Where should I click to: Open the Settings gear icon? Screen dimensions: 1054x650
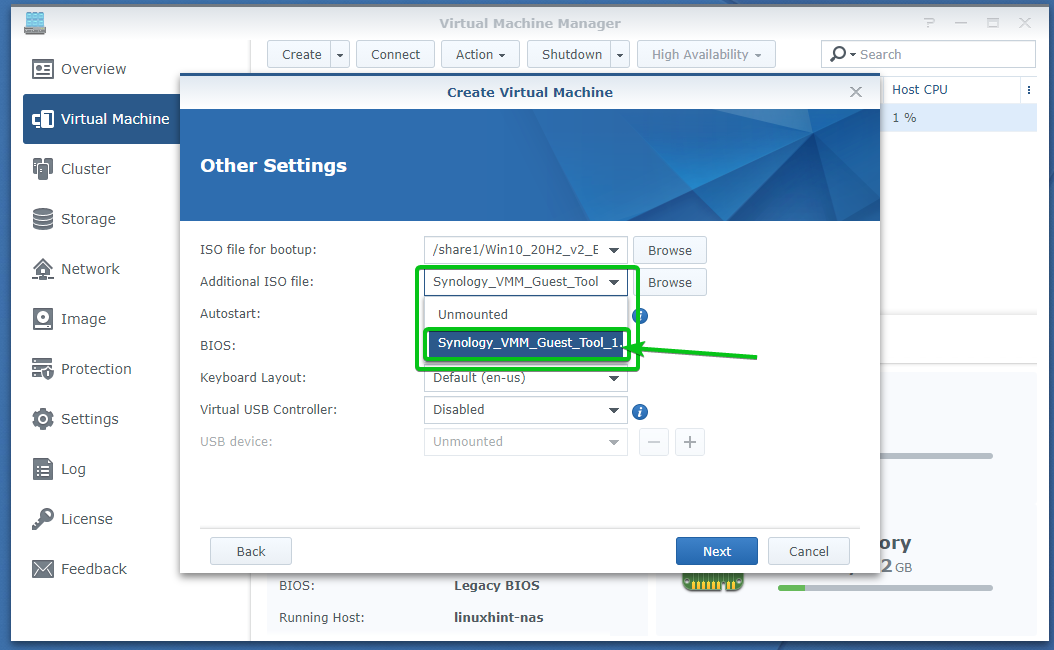42,419
